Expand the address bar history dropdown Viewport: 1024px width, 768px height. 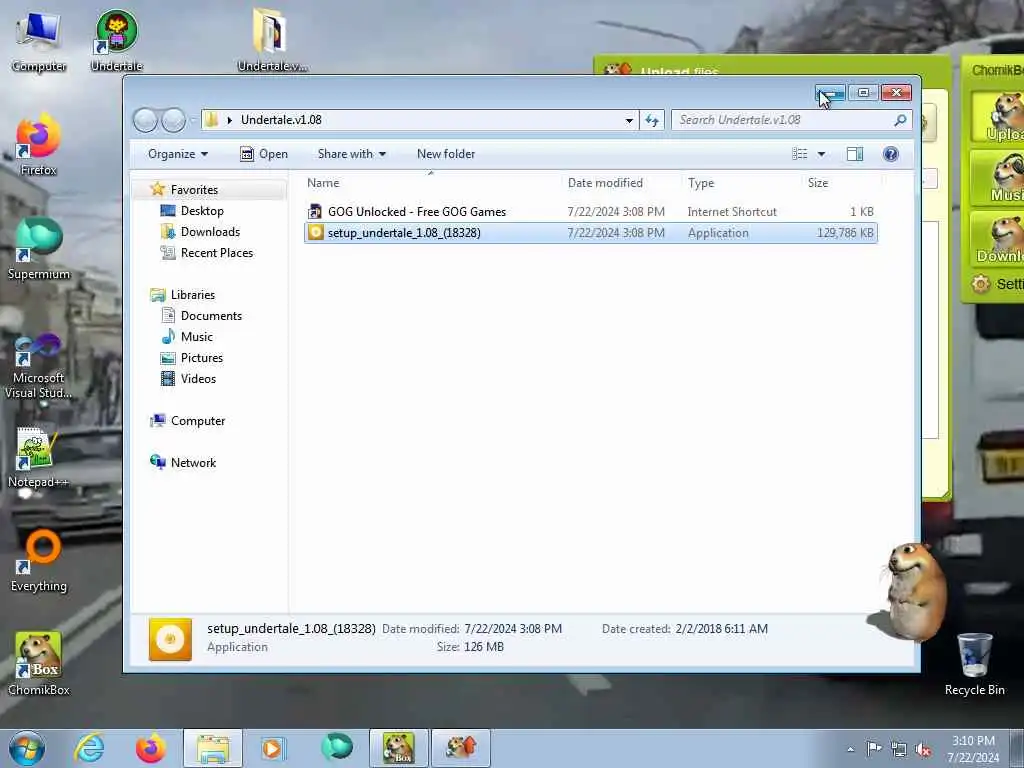coord(629,120)
